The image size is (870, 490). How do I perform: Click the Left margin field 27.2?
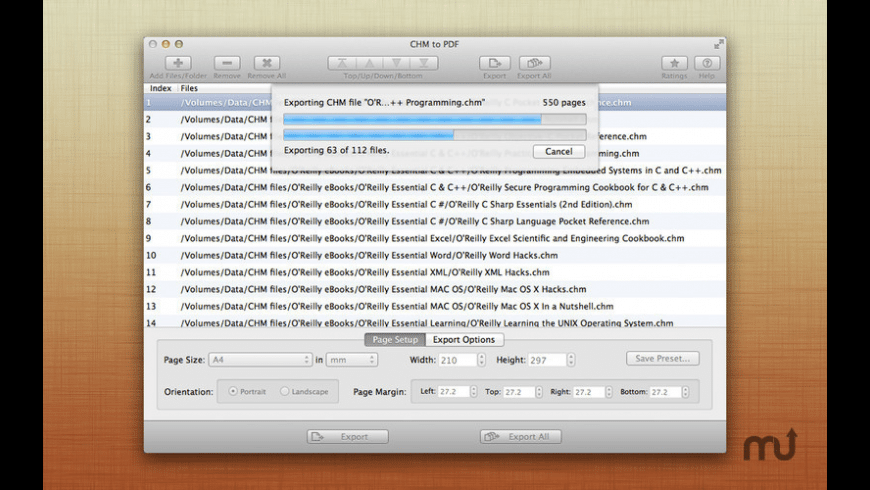pyautogui.click(x=453, y=392)
